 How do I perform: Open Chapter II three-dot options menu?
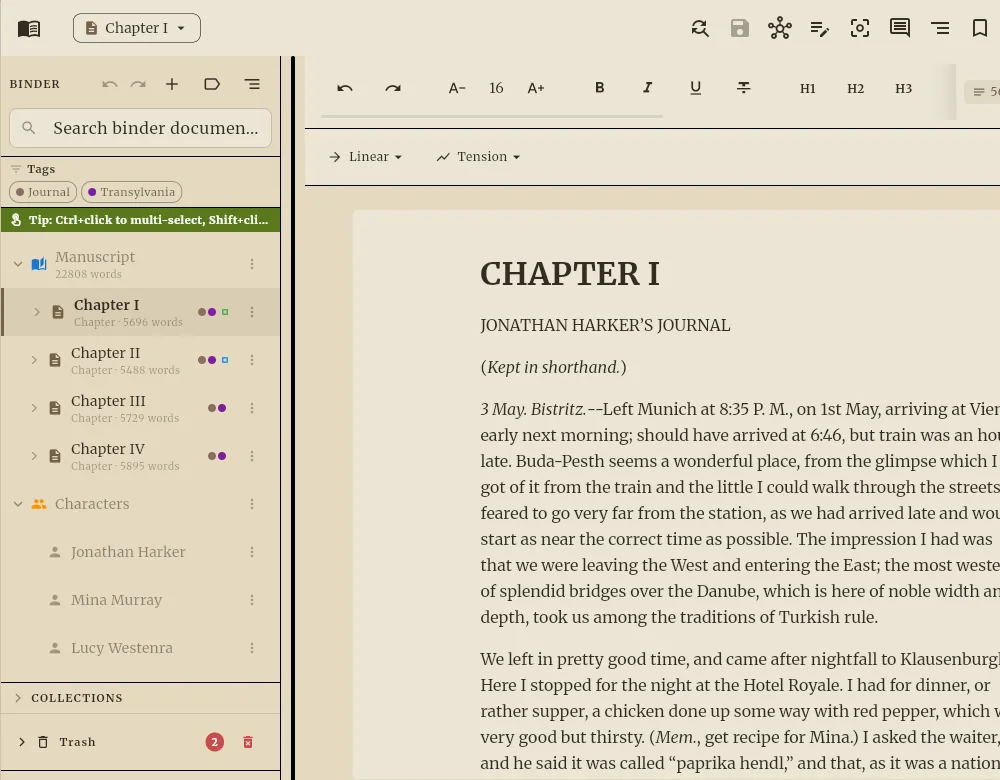tap(252, 360)
